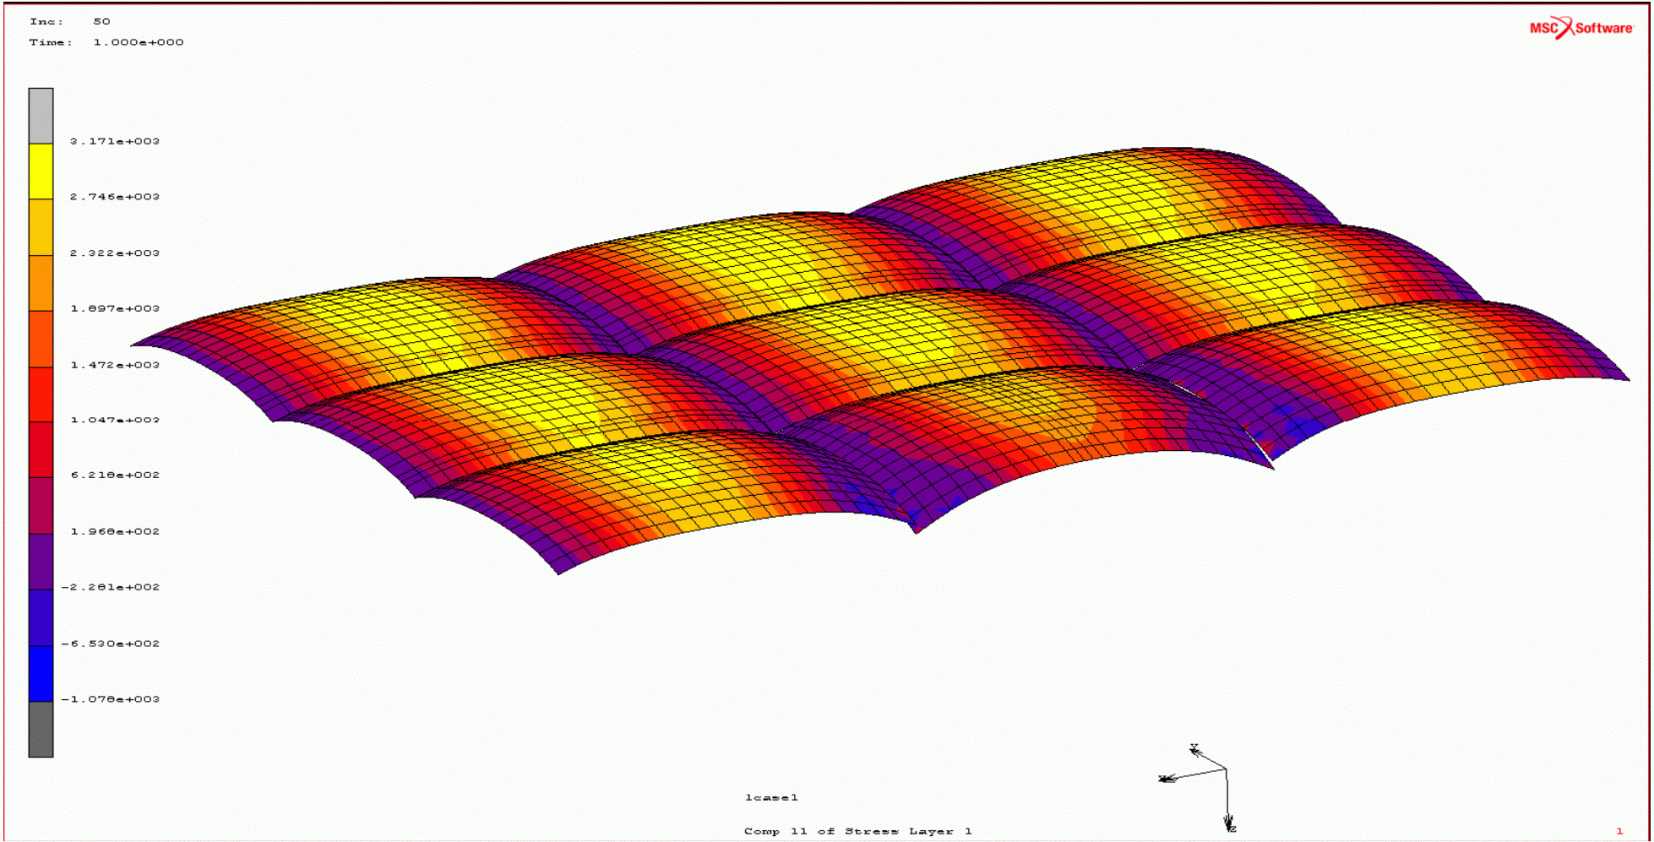
Task: Click the MSC Software logo
Action: (1581, 27)
